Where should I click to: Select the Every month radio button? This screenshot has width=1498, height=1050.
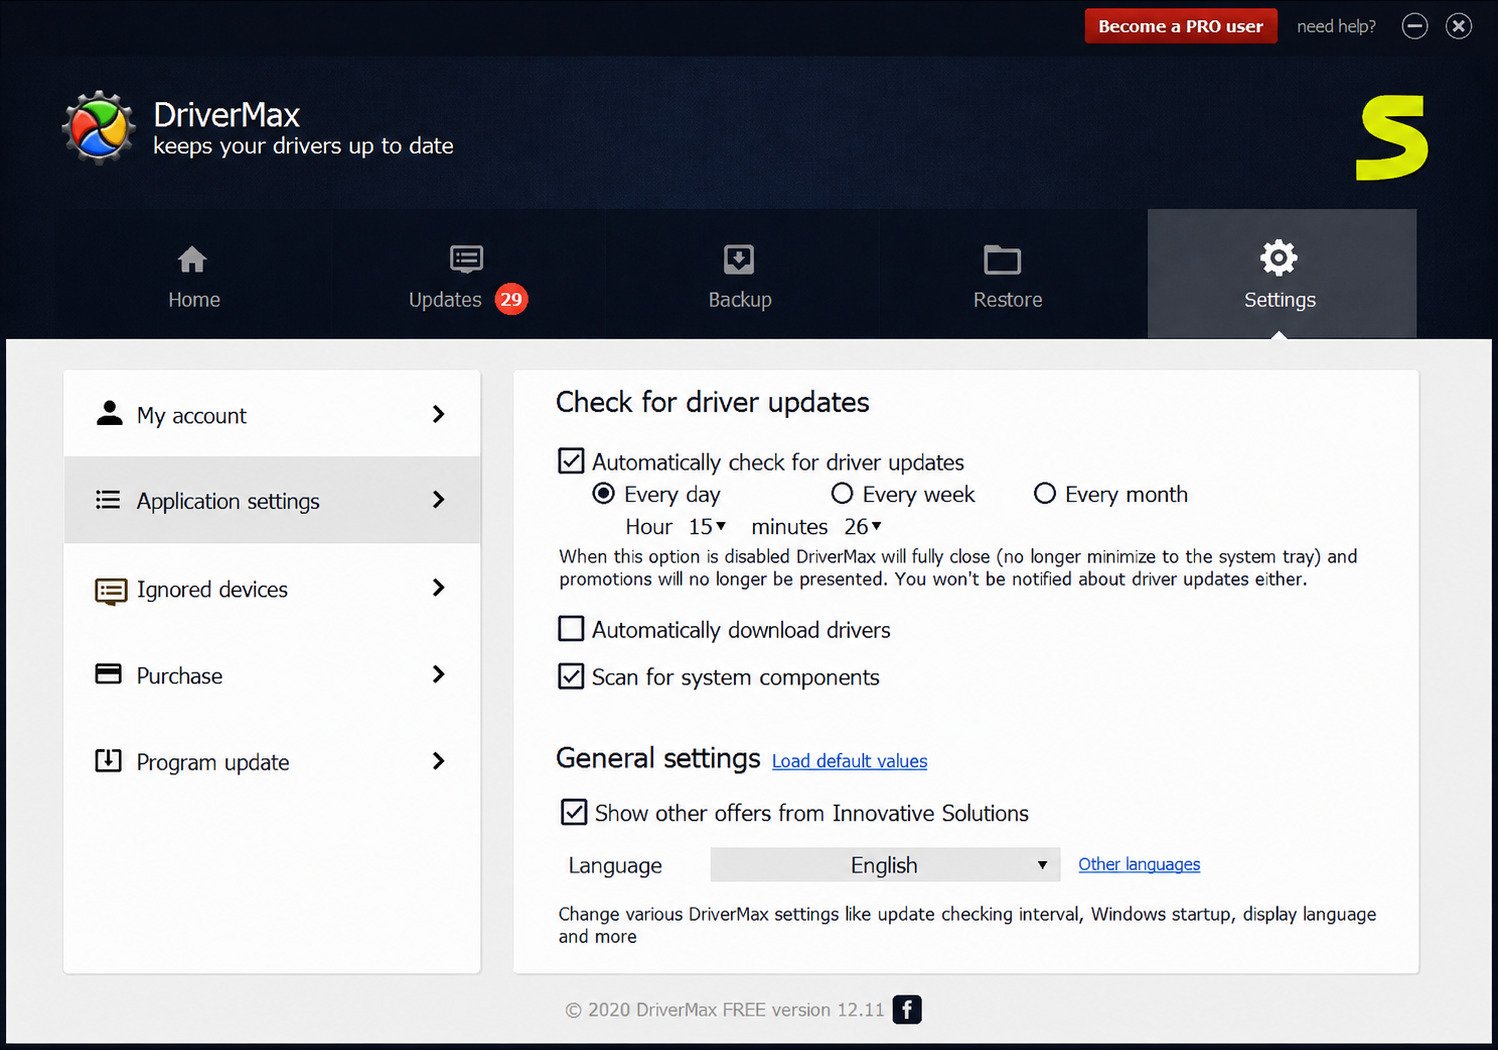pyautogui.click(x=1045, y=493)
